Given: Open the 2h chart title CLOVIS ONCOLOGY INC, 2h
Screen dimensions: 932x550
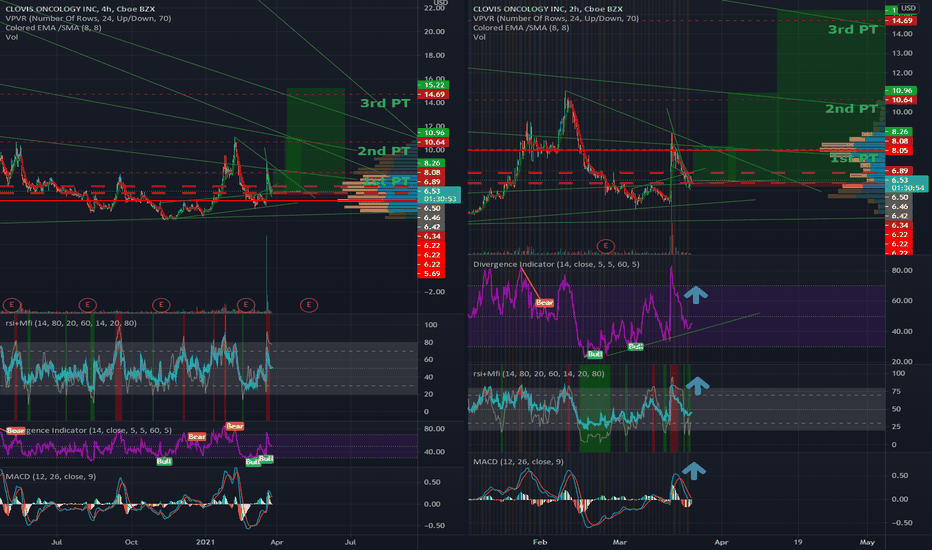Looking at the screenshot, I should tap(548, 9).
